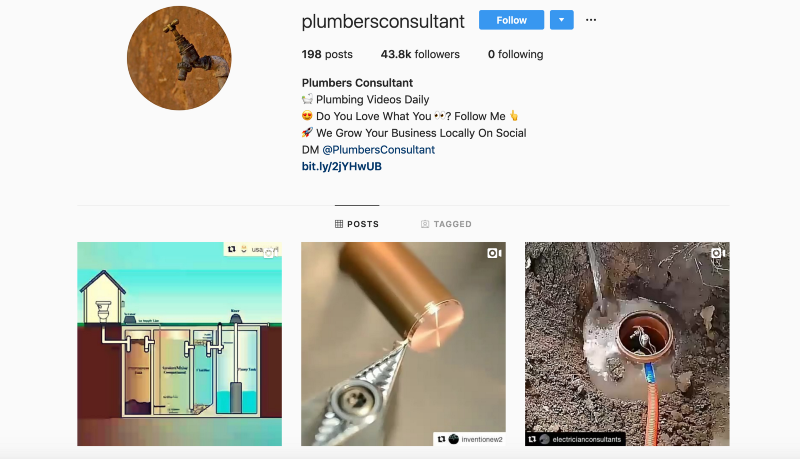
Task: Expand suggested accounts dropdown arrow beside Follow
Action: click(x=562, y=20)
